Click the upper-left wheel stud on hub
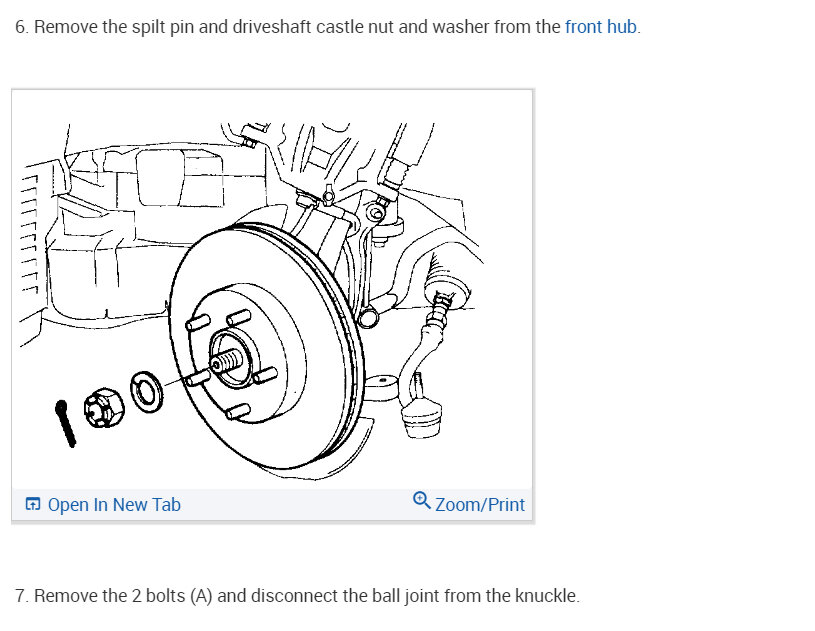The width and height of the screenshot is (815, 631). [x=198, y=322]
